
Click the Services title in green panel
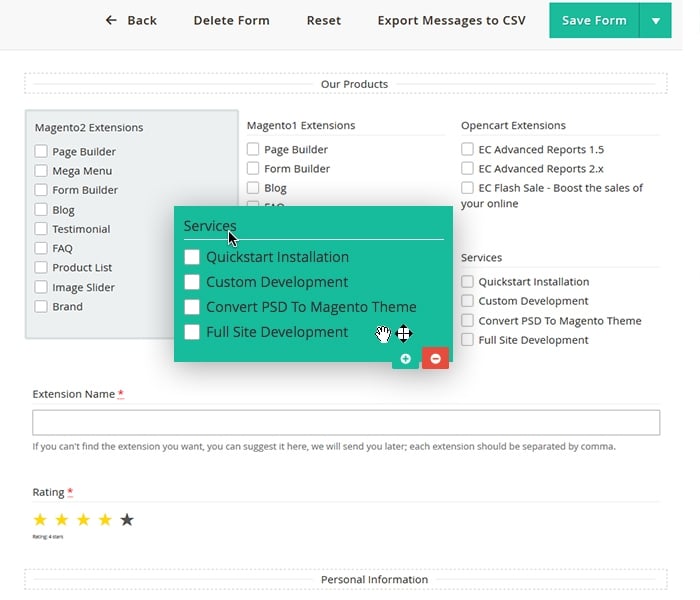[210, 226]
